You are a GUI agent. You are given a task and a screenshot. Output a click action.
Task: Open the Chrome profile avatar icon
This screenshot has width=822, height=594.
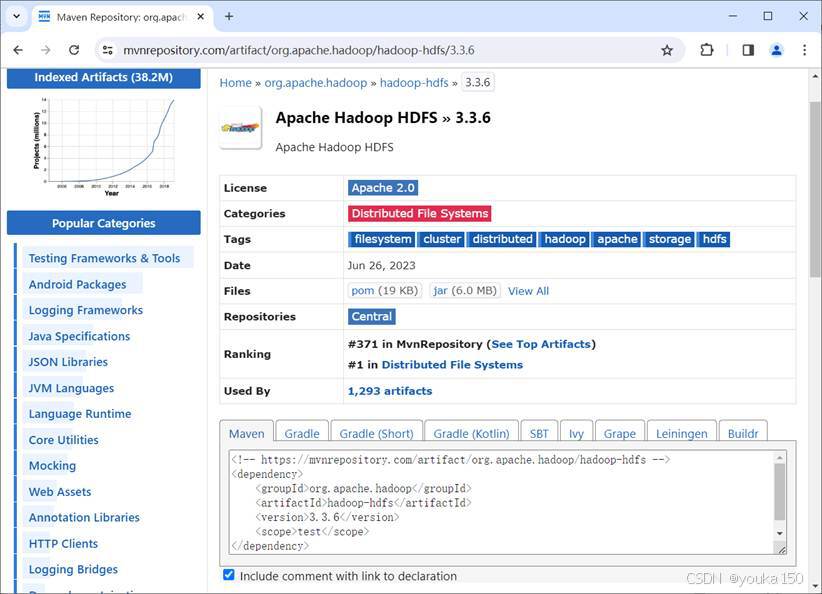tap(776, 50)
